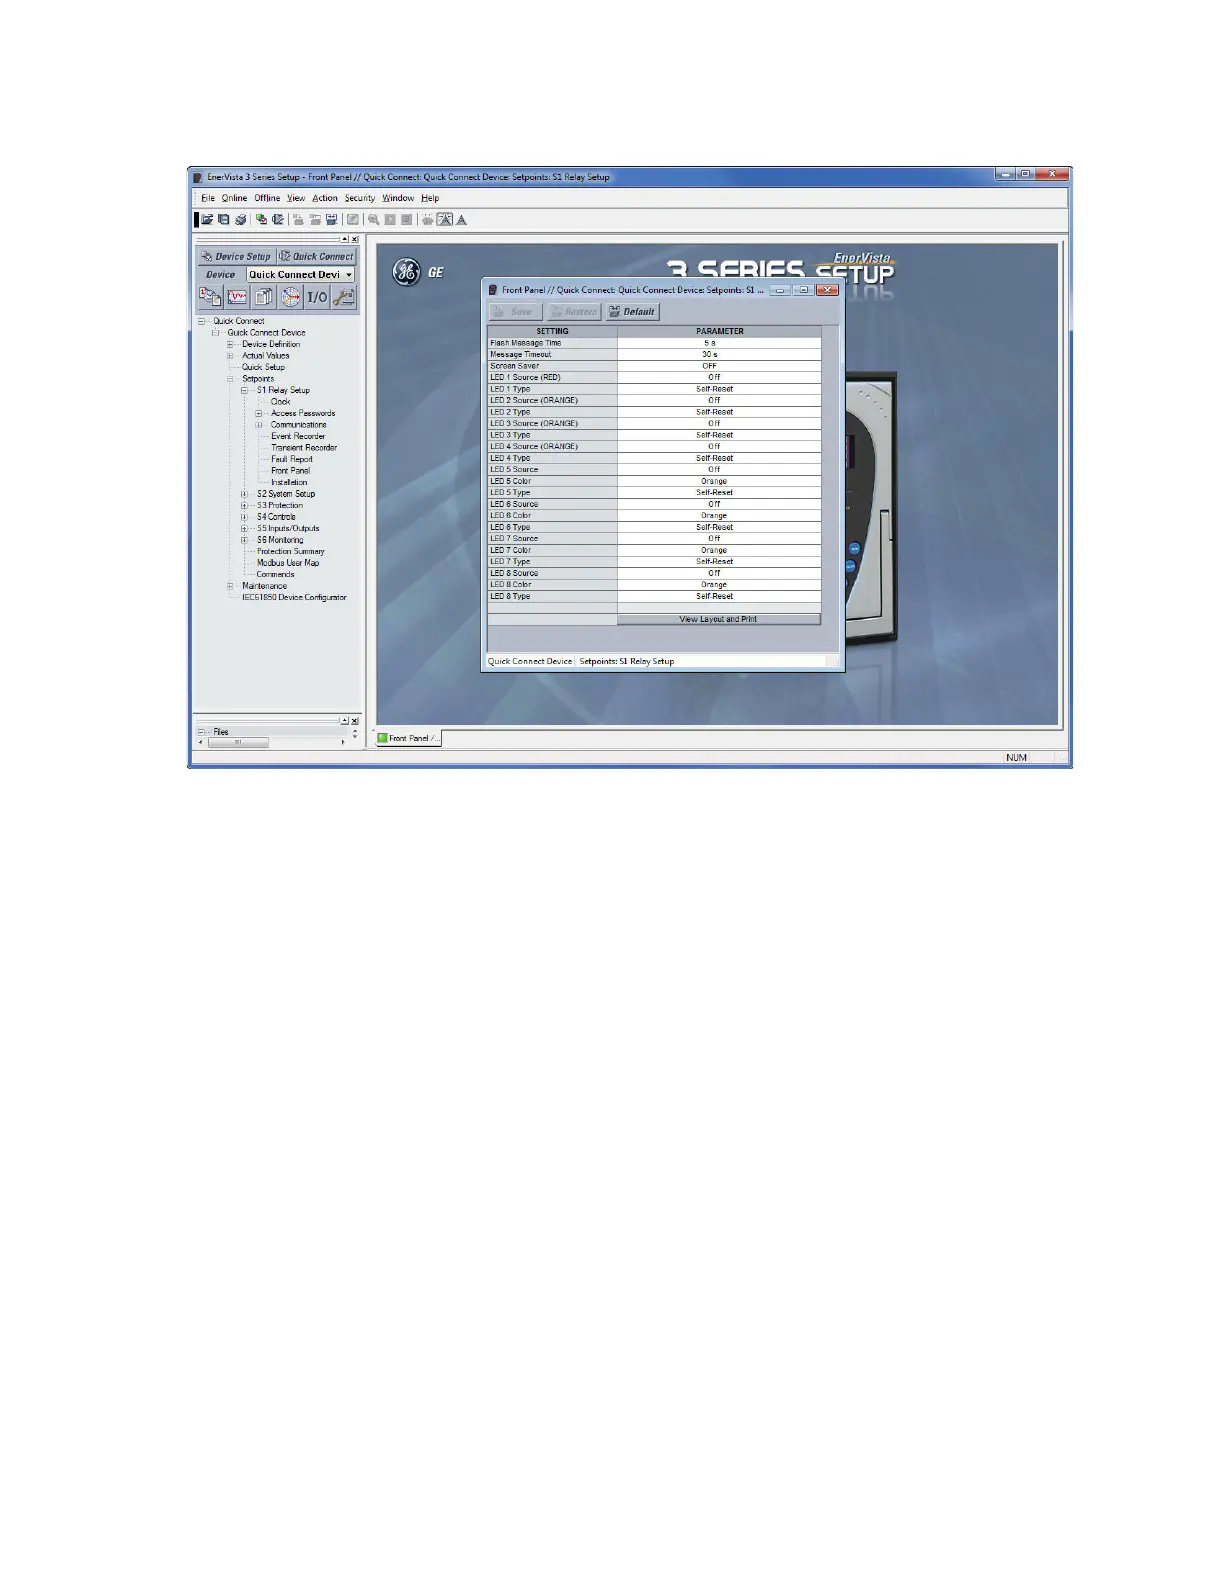This screenshot has width=1224, height=1584.
Task: Click the LED 1 Type Self-Reset value
Action: click(719, 389)
